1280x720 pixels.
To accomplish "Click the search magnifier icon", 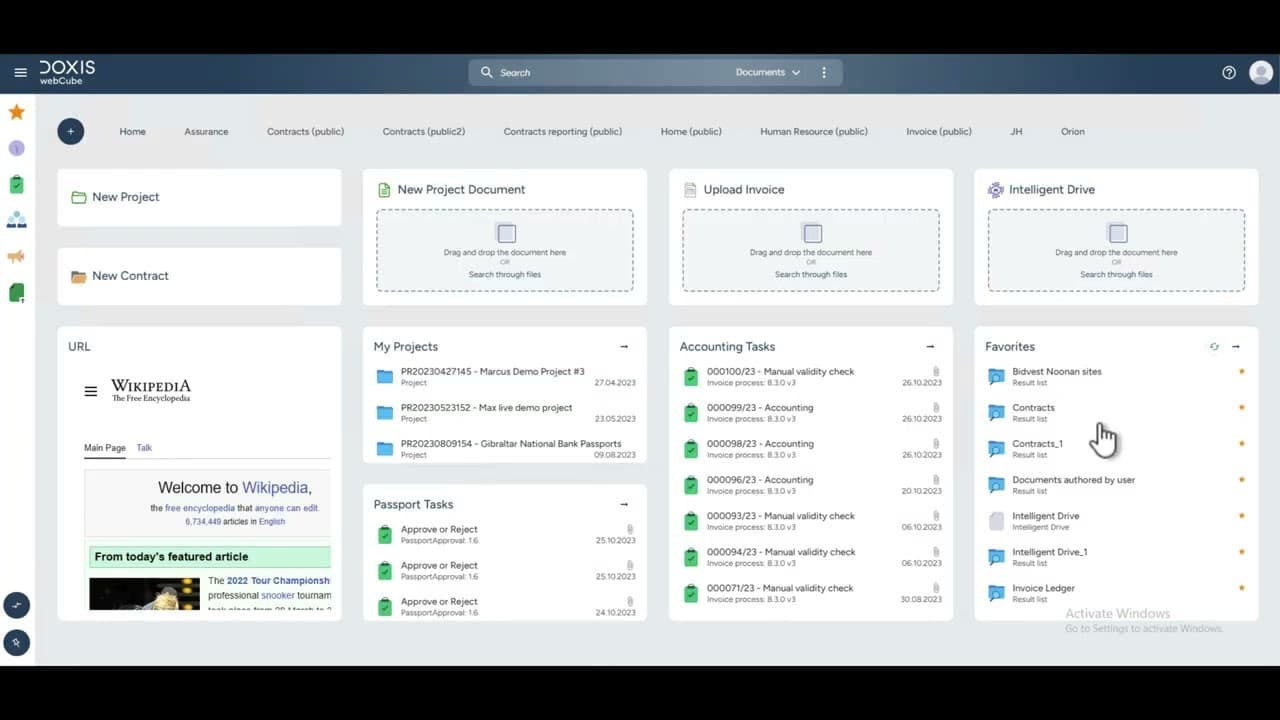I will click(x=487, y=73).
